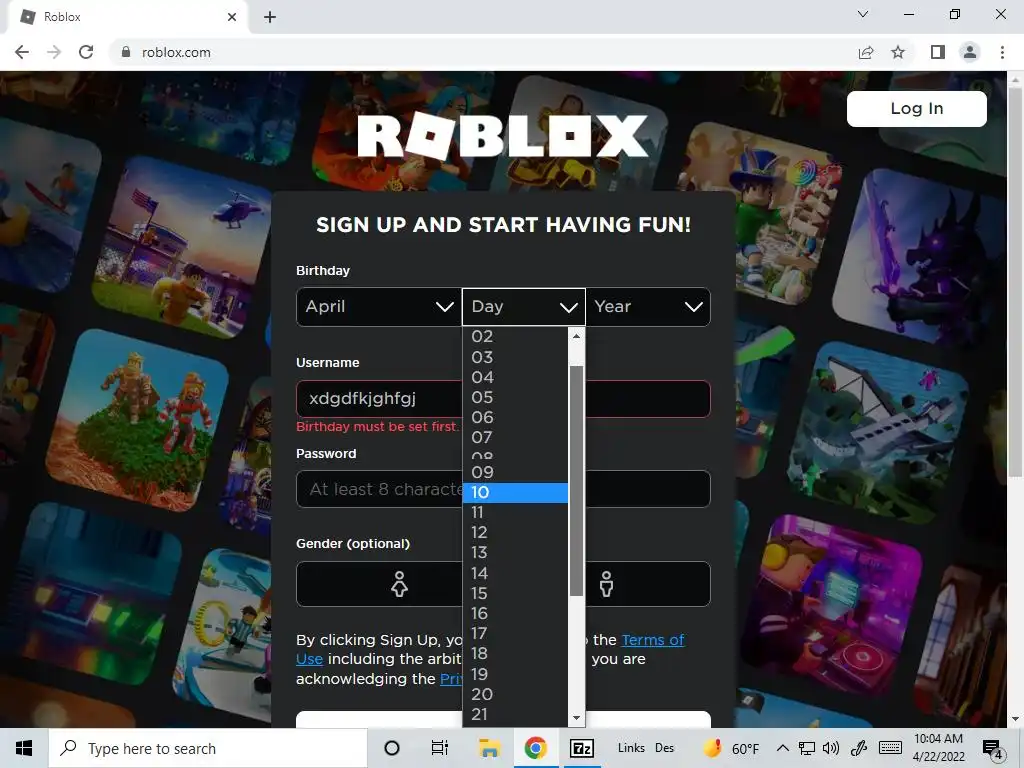Choose day 02 from the list

[515, 337]
